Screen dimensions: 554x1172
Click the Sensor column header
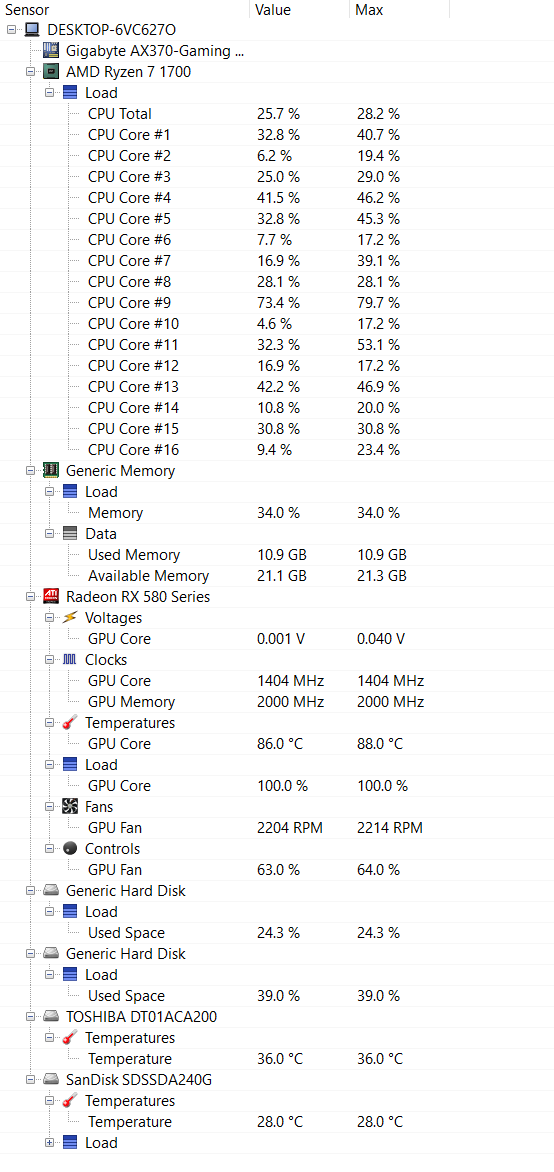pos(124,10)
